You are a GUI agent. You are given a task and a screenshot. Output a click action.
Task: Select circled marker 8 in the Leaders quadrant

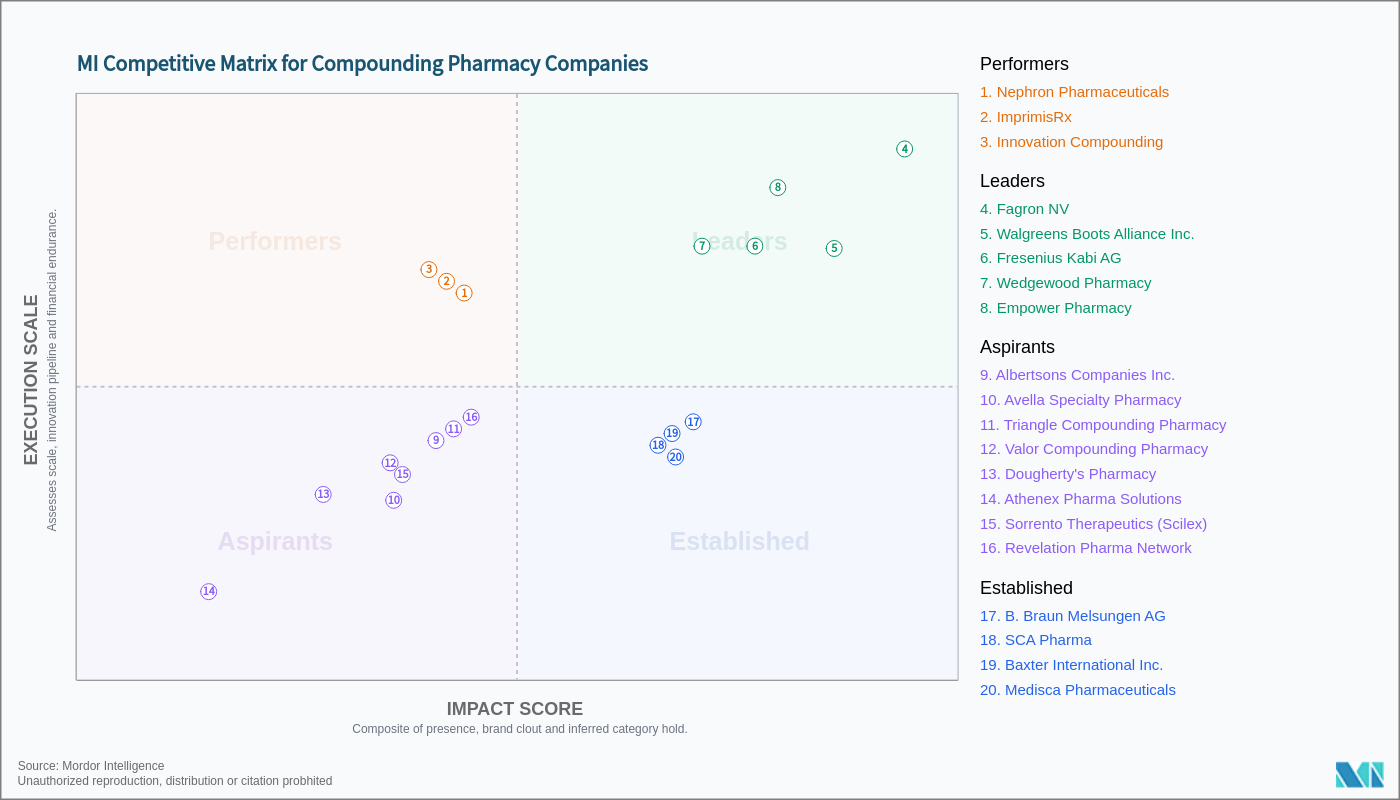778,187
